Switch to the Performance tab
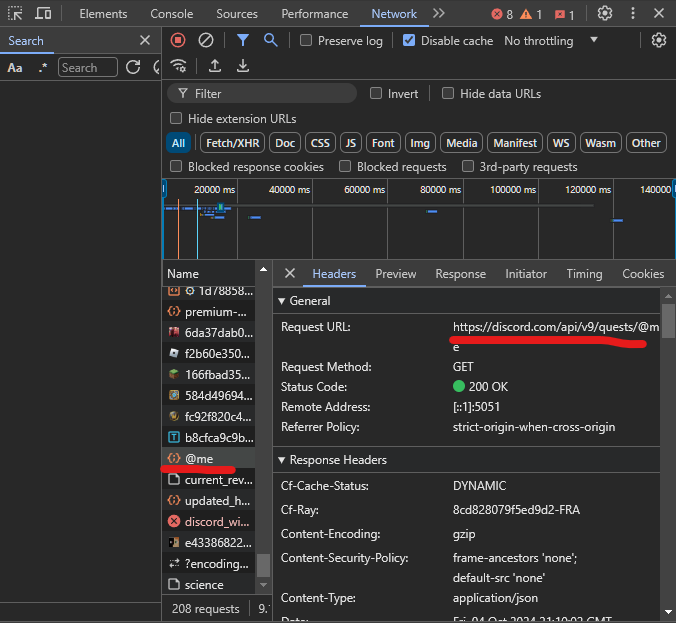Screen dimensions: 676x623 [315, 14]
